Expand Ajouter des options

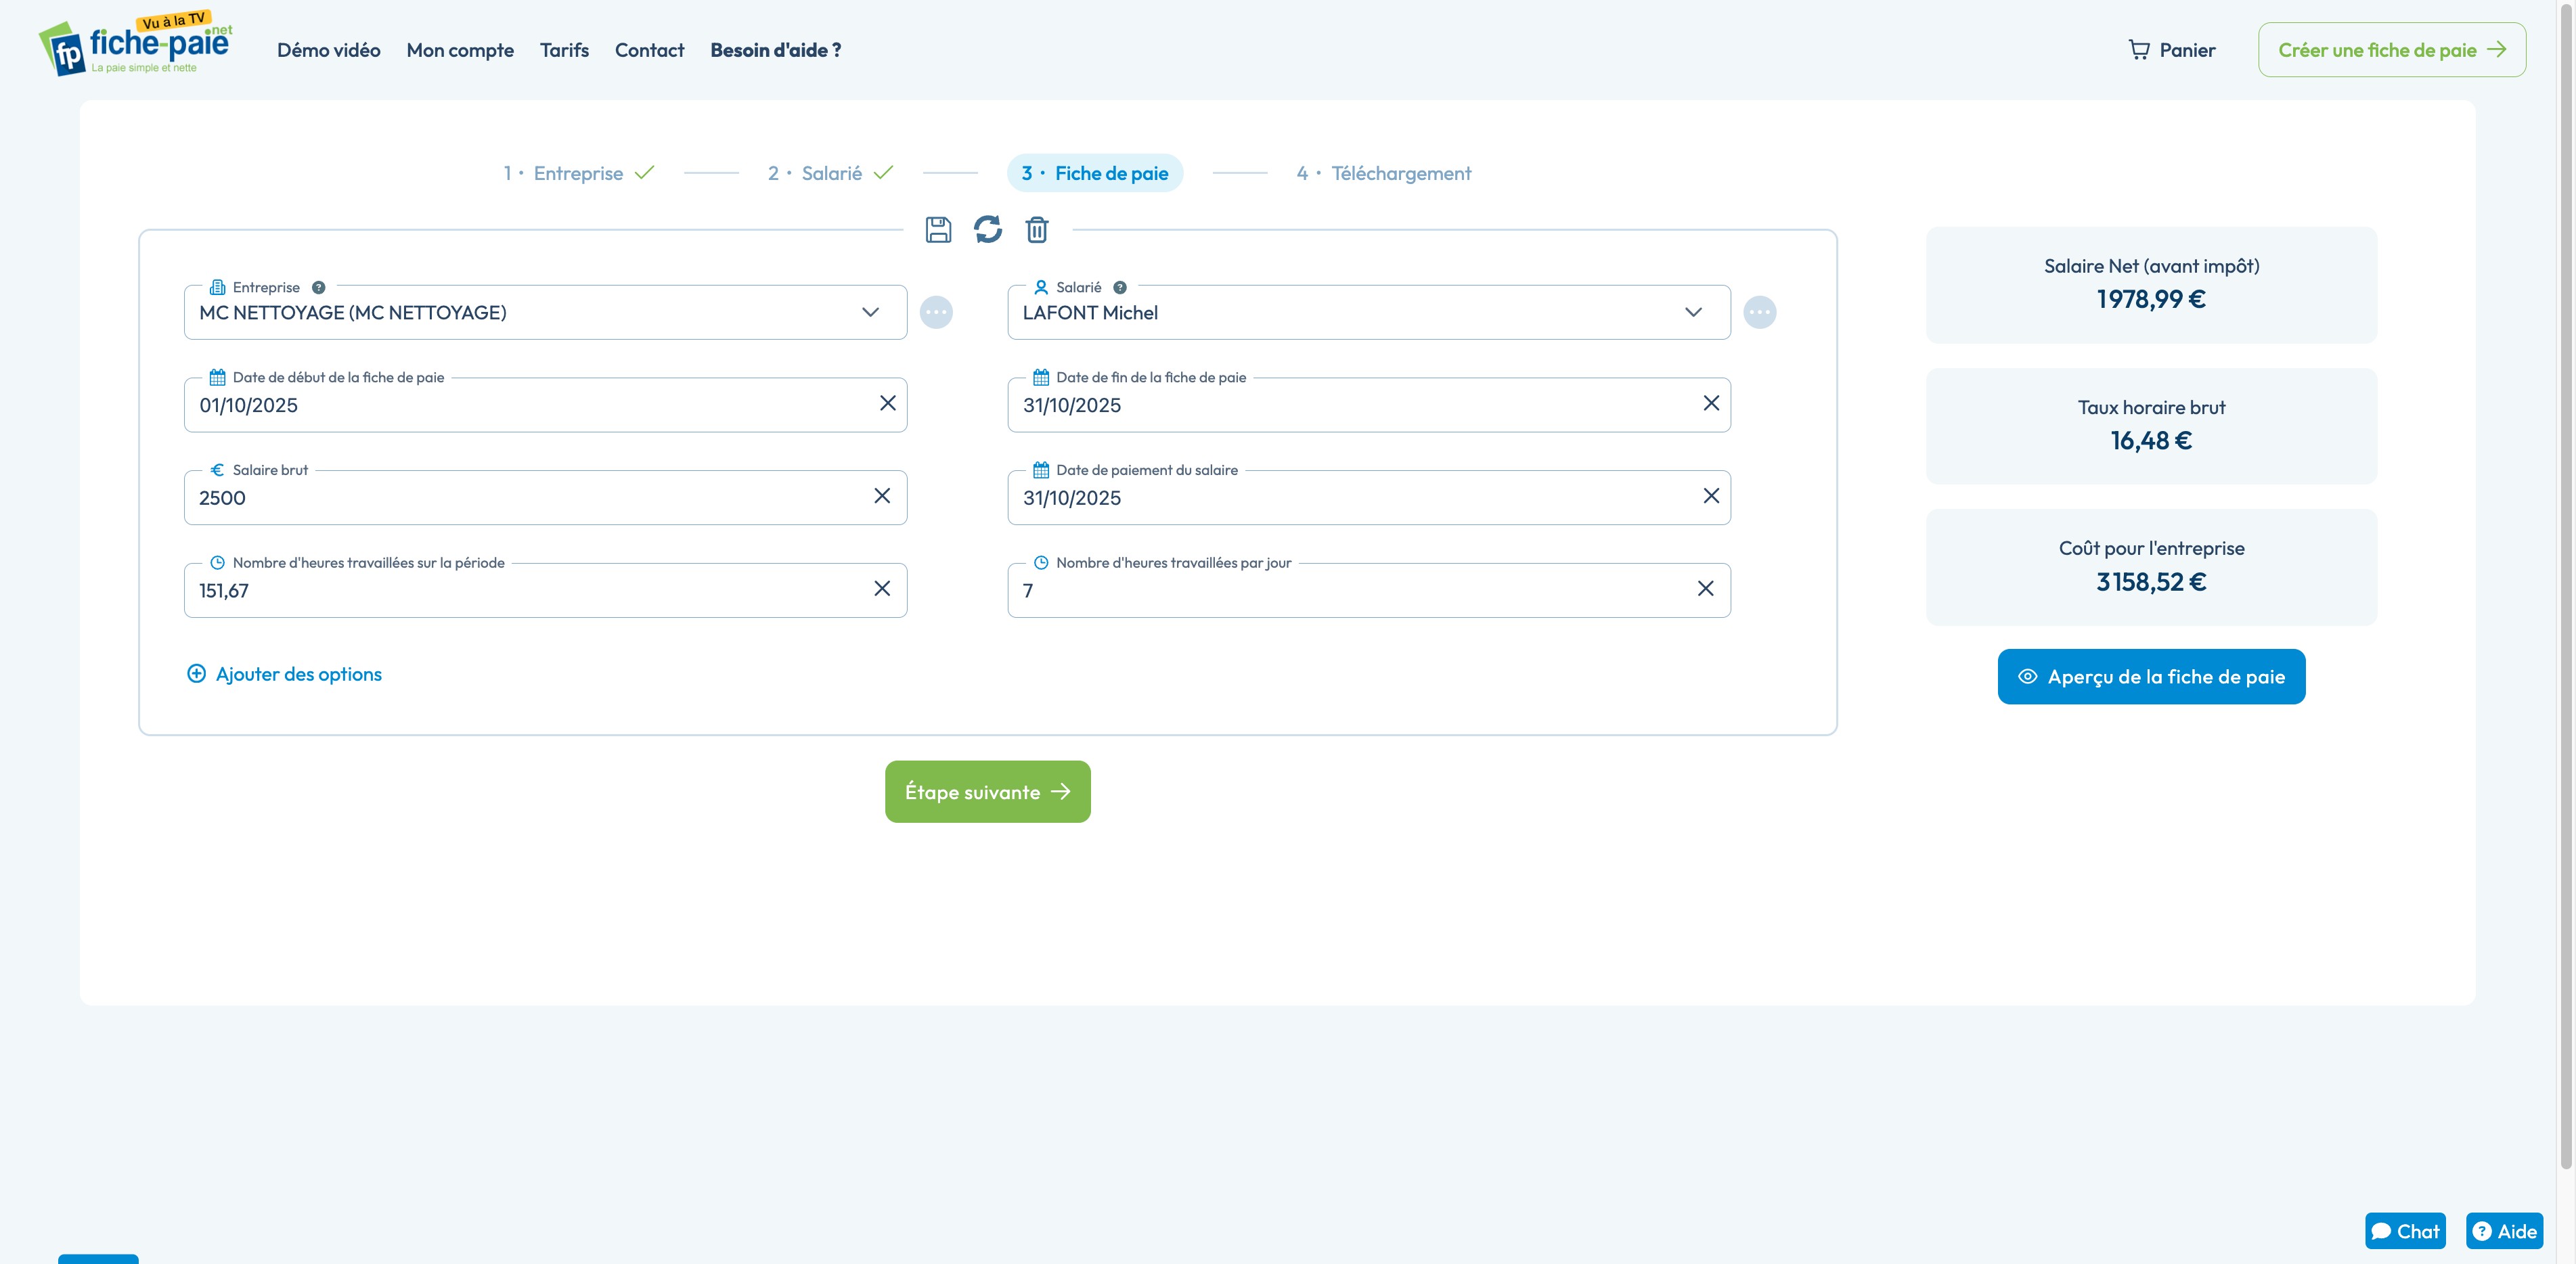pyautogui.click(x=284, y=674)
